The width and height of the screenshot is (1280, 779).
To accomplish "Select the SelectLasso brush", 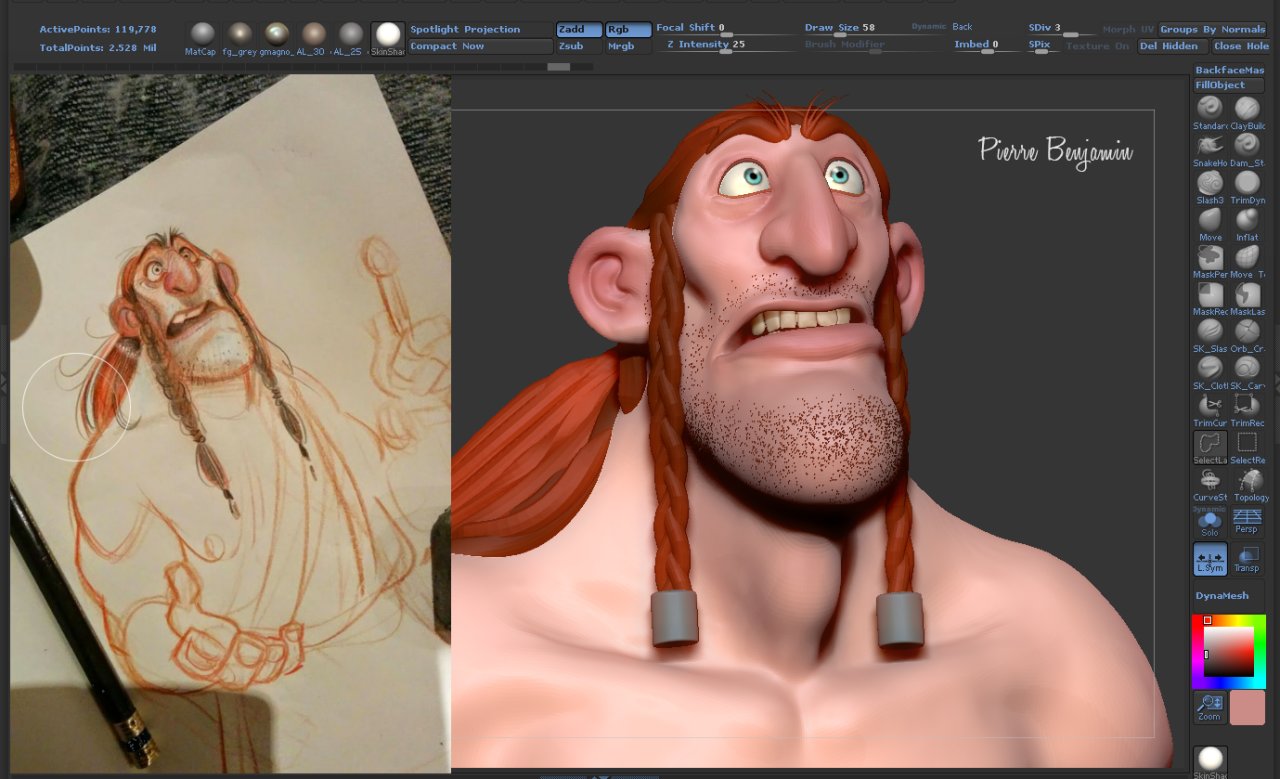I will [1210, 447].
